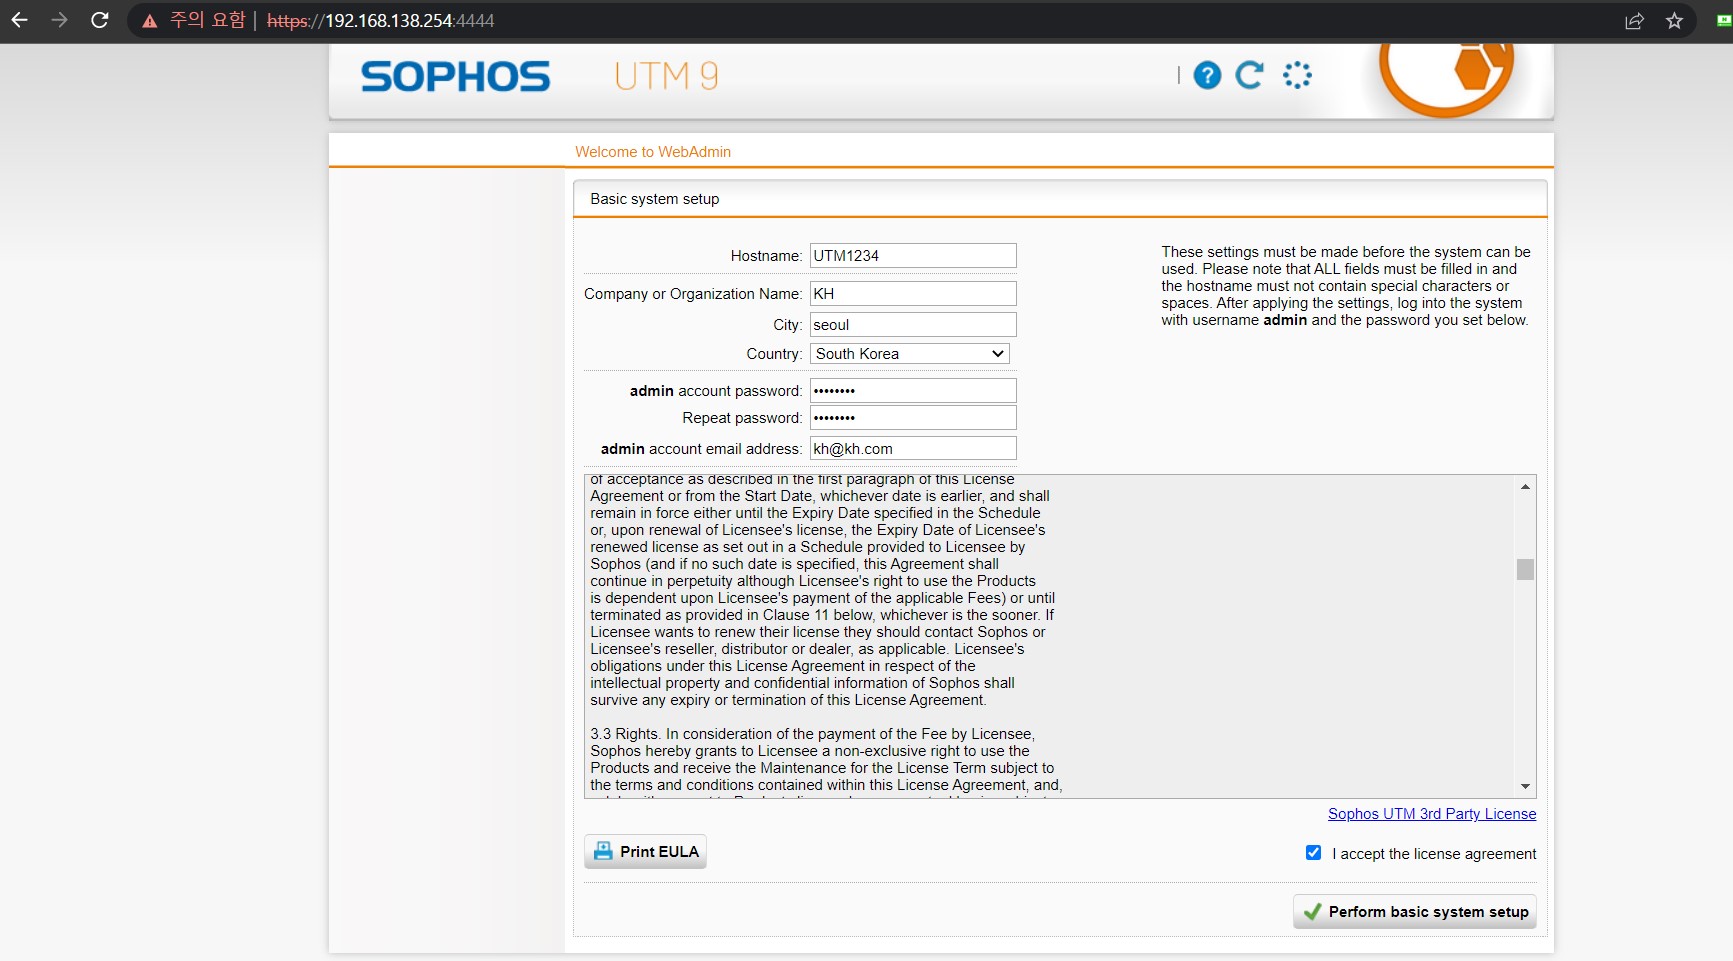Viewport: 1733px width, 961px height.
Task: Click the EULA scrollbar down arrow
Action: tap(1525, 787)
